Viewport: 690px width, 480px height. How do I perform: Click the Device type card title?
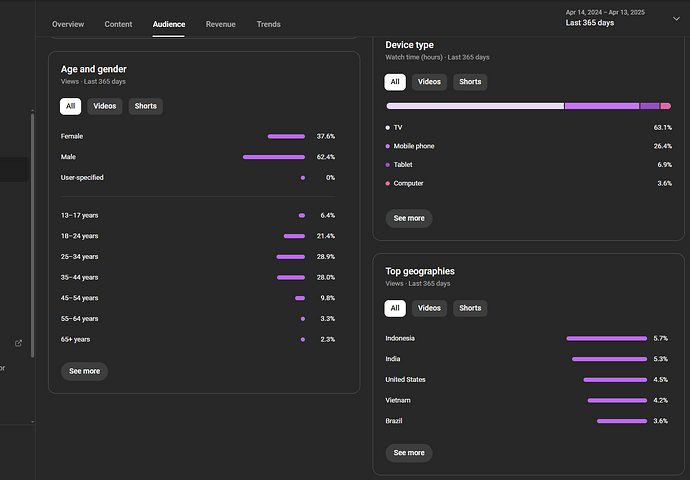click(409, 45)
